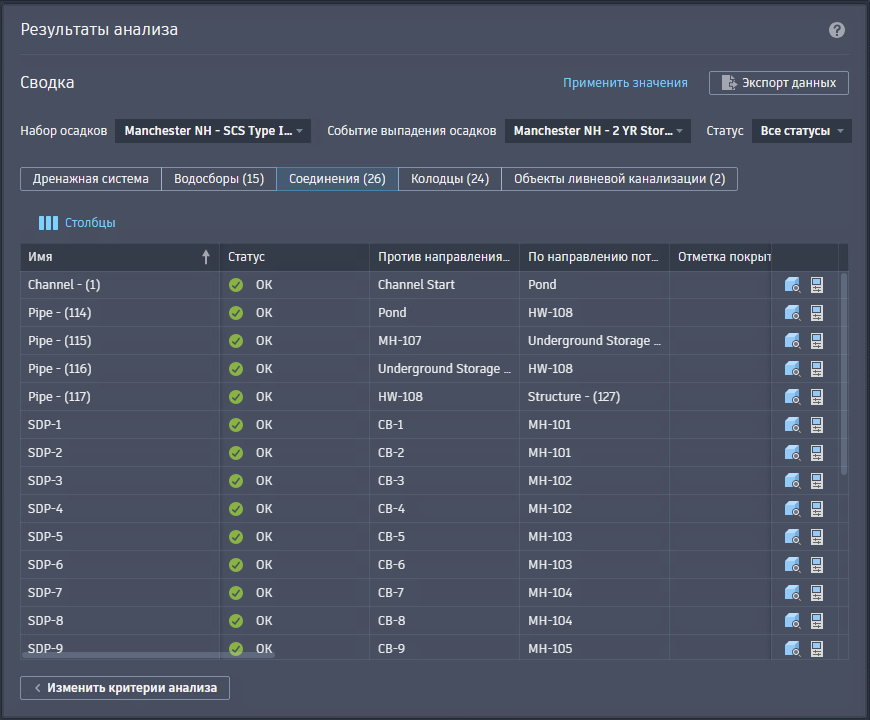Open the results report icon for Pipe - (115)
870x720 pixels.
tap(817, 341)
